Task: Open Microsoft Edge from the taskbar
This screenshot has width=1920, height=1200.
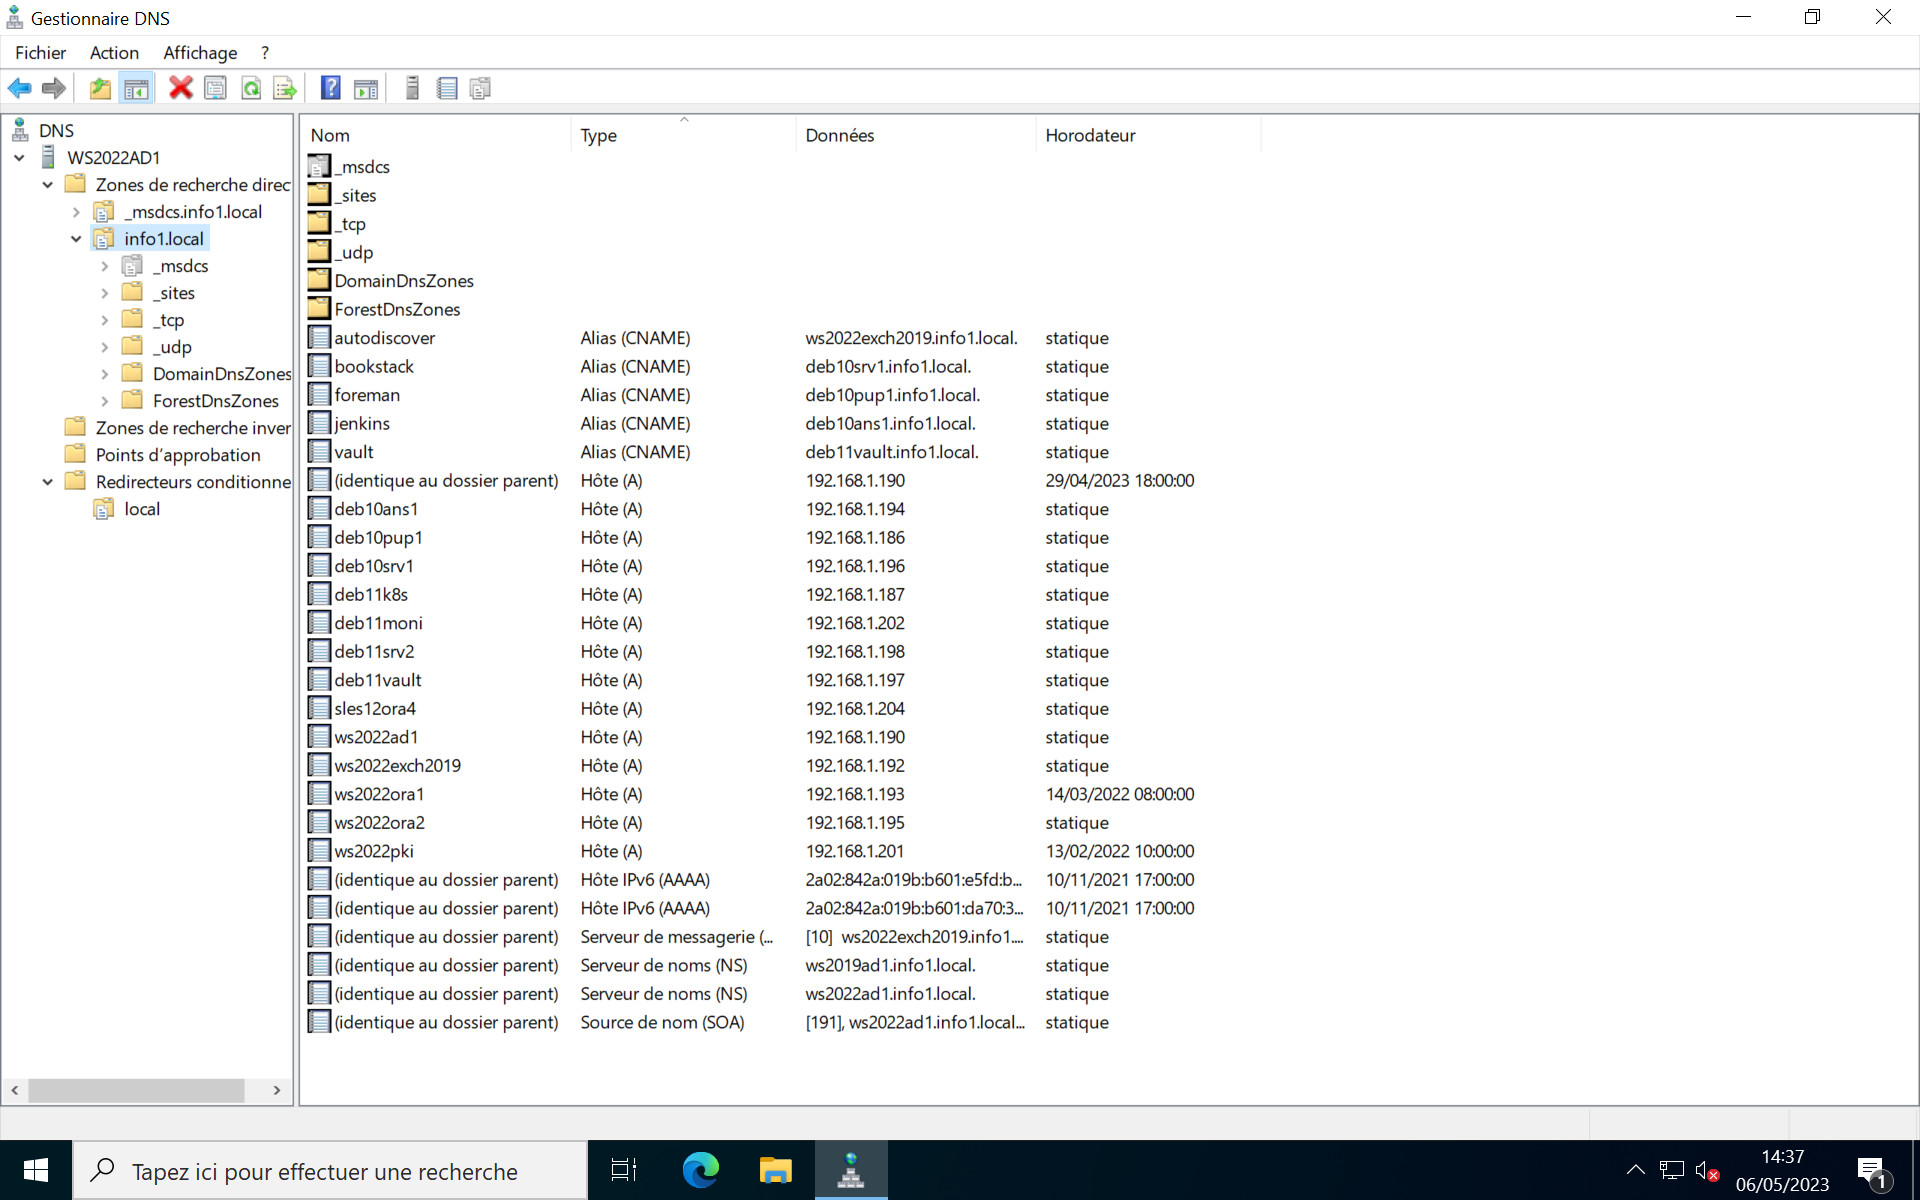Action: 700,1170
